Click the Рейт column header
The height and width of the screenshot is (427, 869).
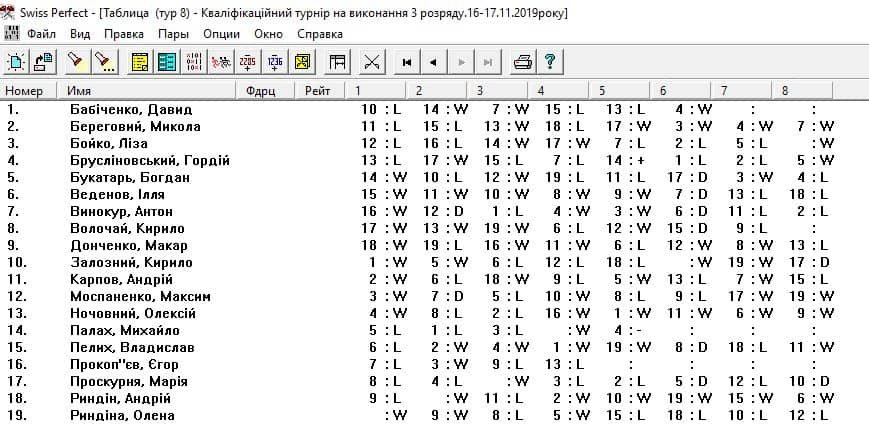[318, 90]
